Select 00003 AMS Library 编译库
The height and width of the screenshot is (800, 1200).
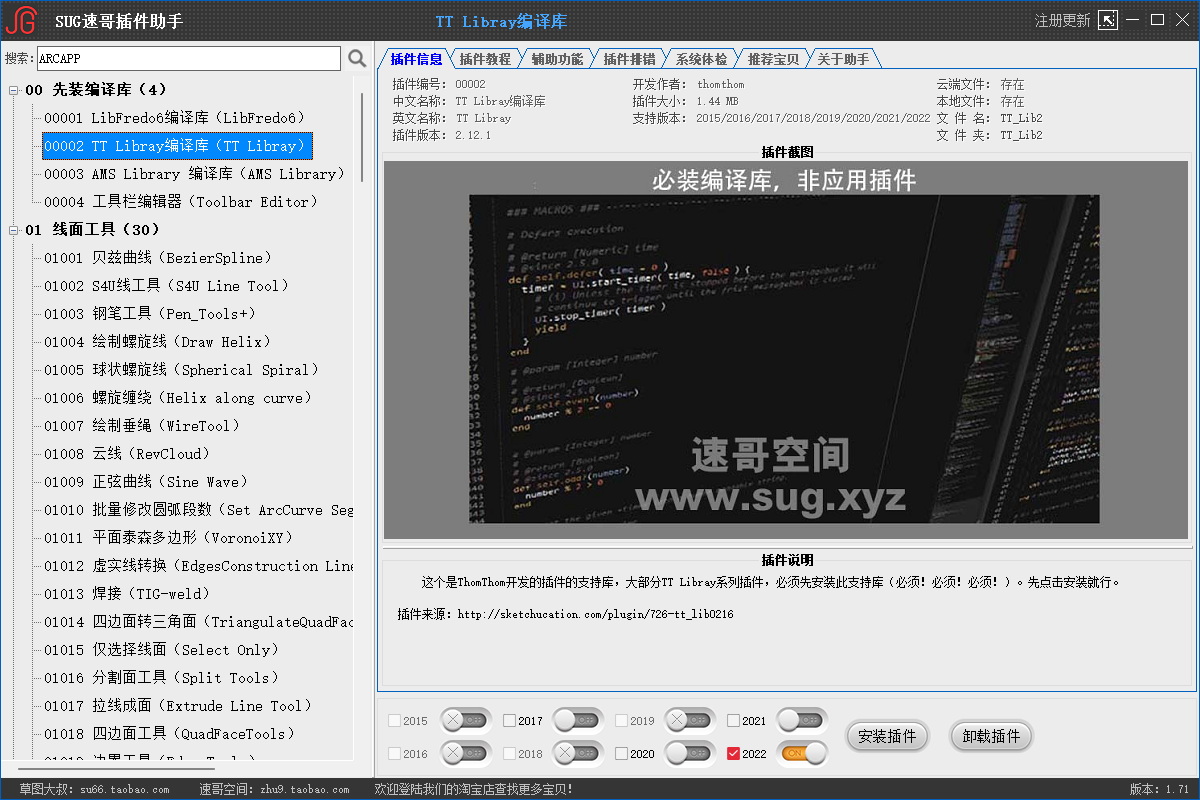[194, 174]
